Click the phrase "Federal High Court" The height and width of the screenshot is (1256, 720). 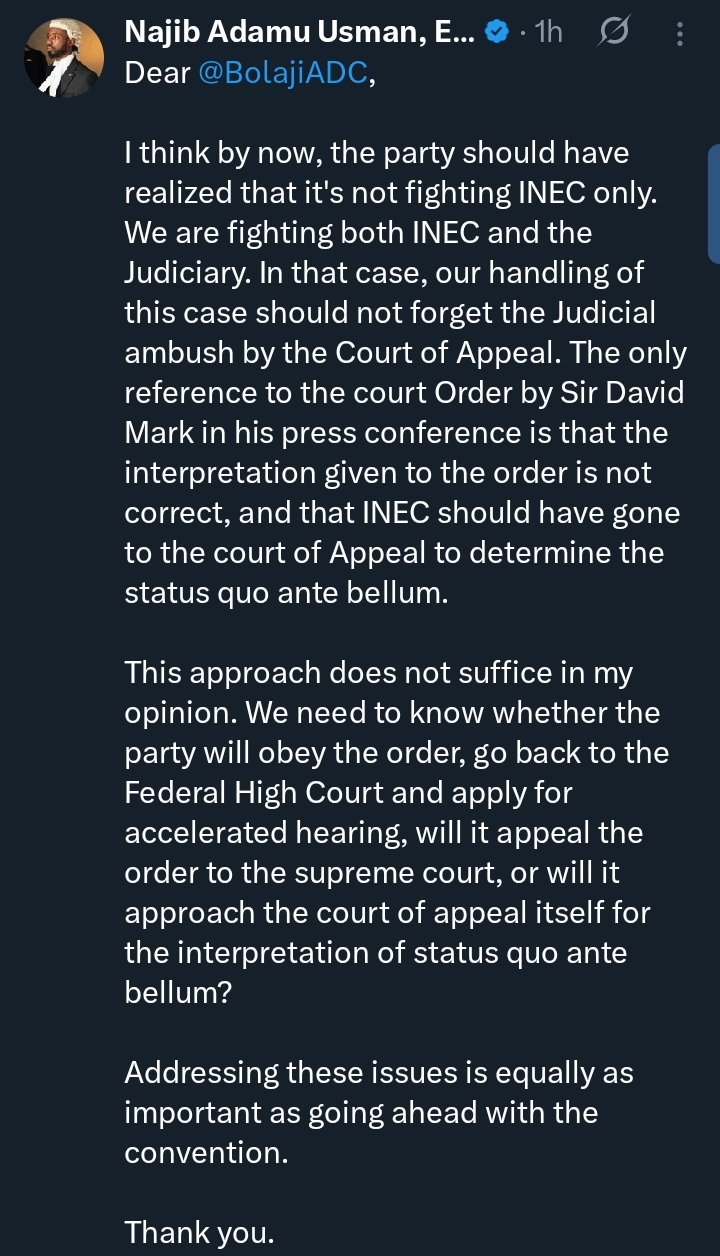tap(254, 792)
